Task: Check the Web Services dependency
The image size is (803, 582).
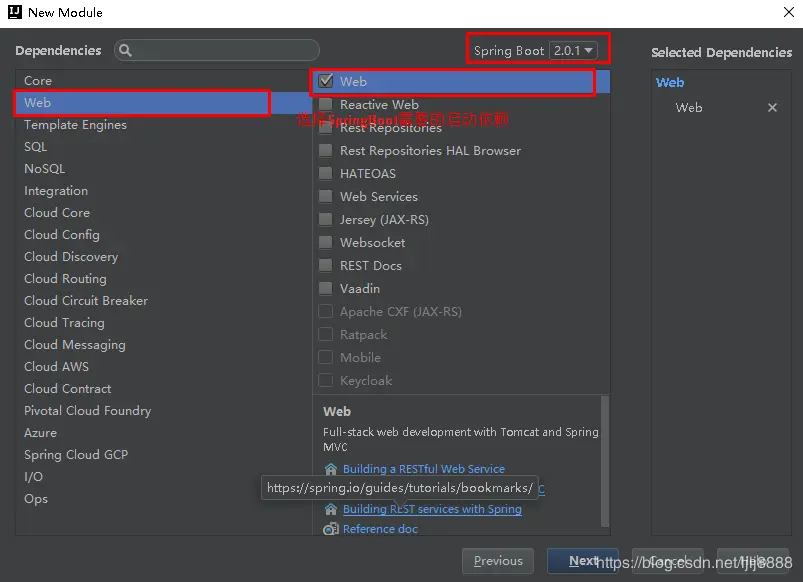Action: pyautogui.click(x=326, y=196)
